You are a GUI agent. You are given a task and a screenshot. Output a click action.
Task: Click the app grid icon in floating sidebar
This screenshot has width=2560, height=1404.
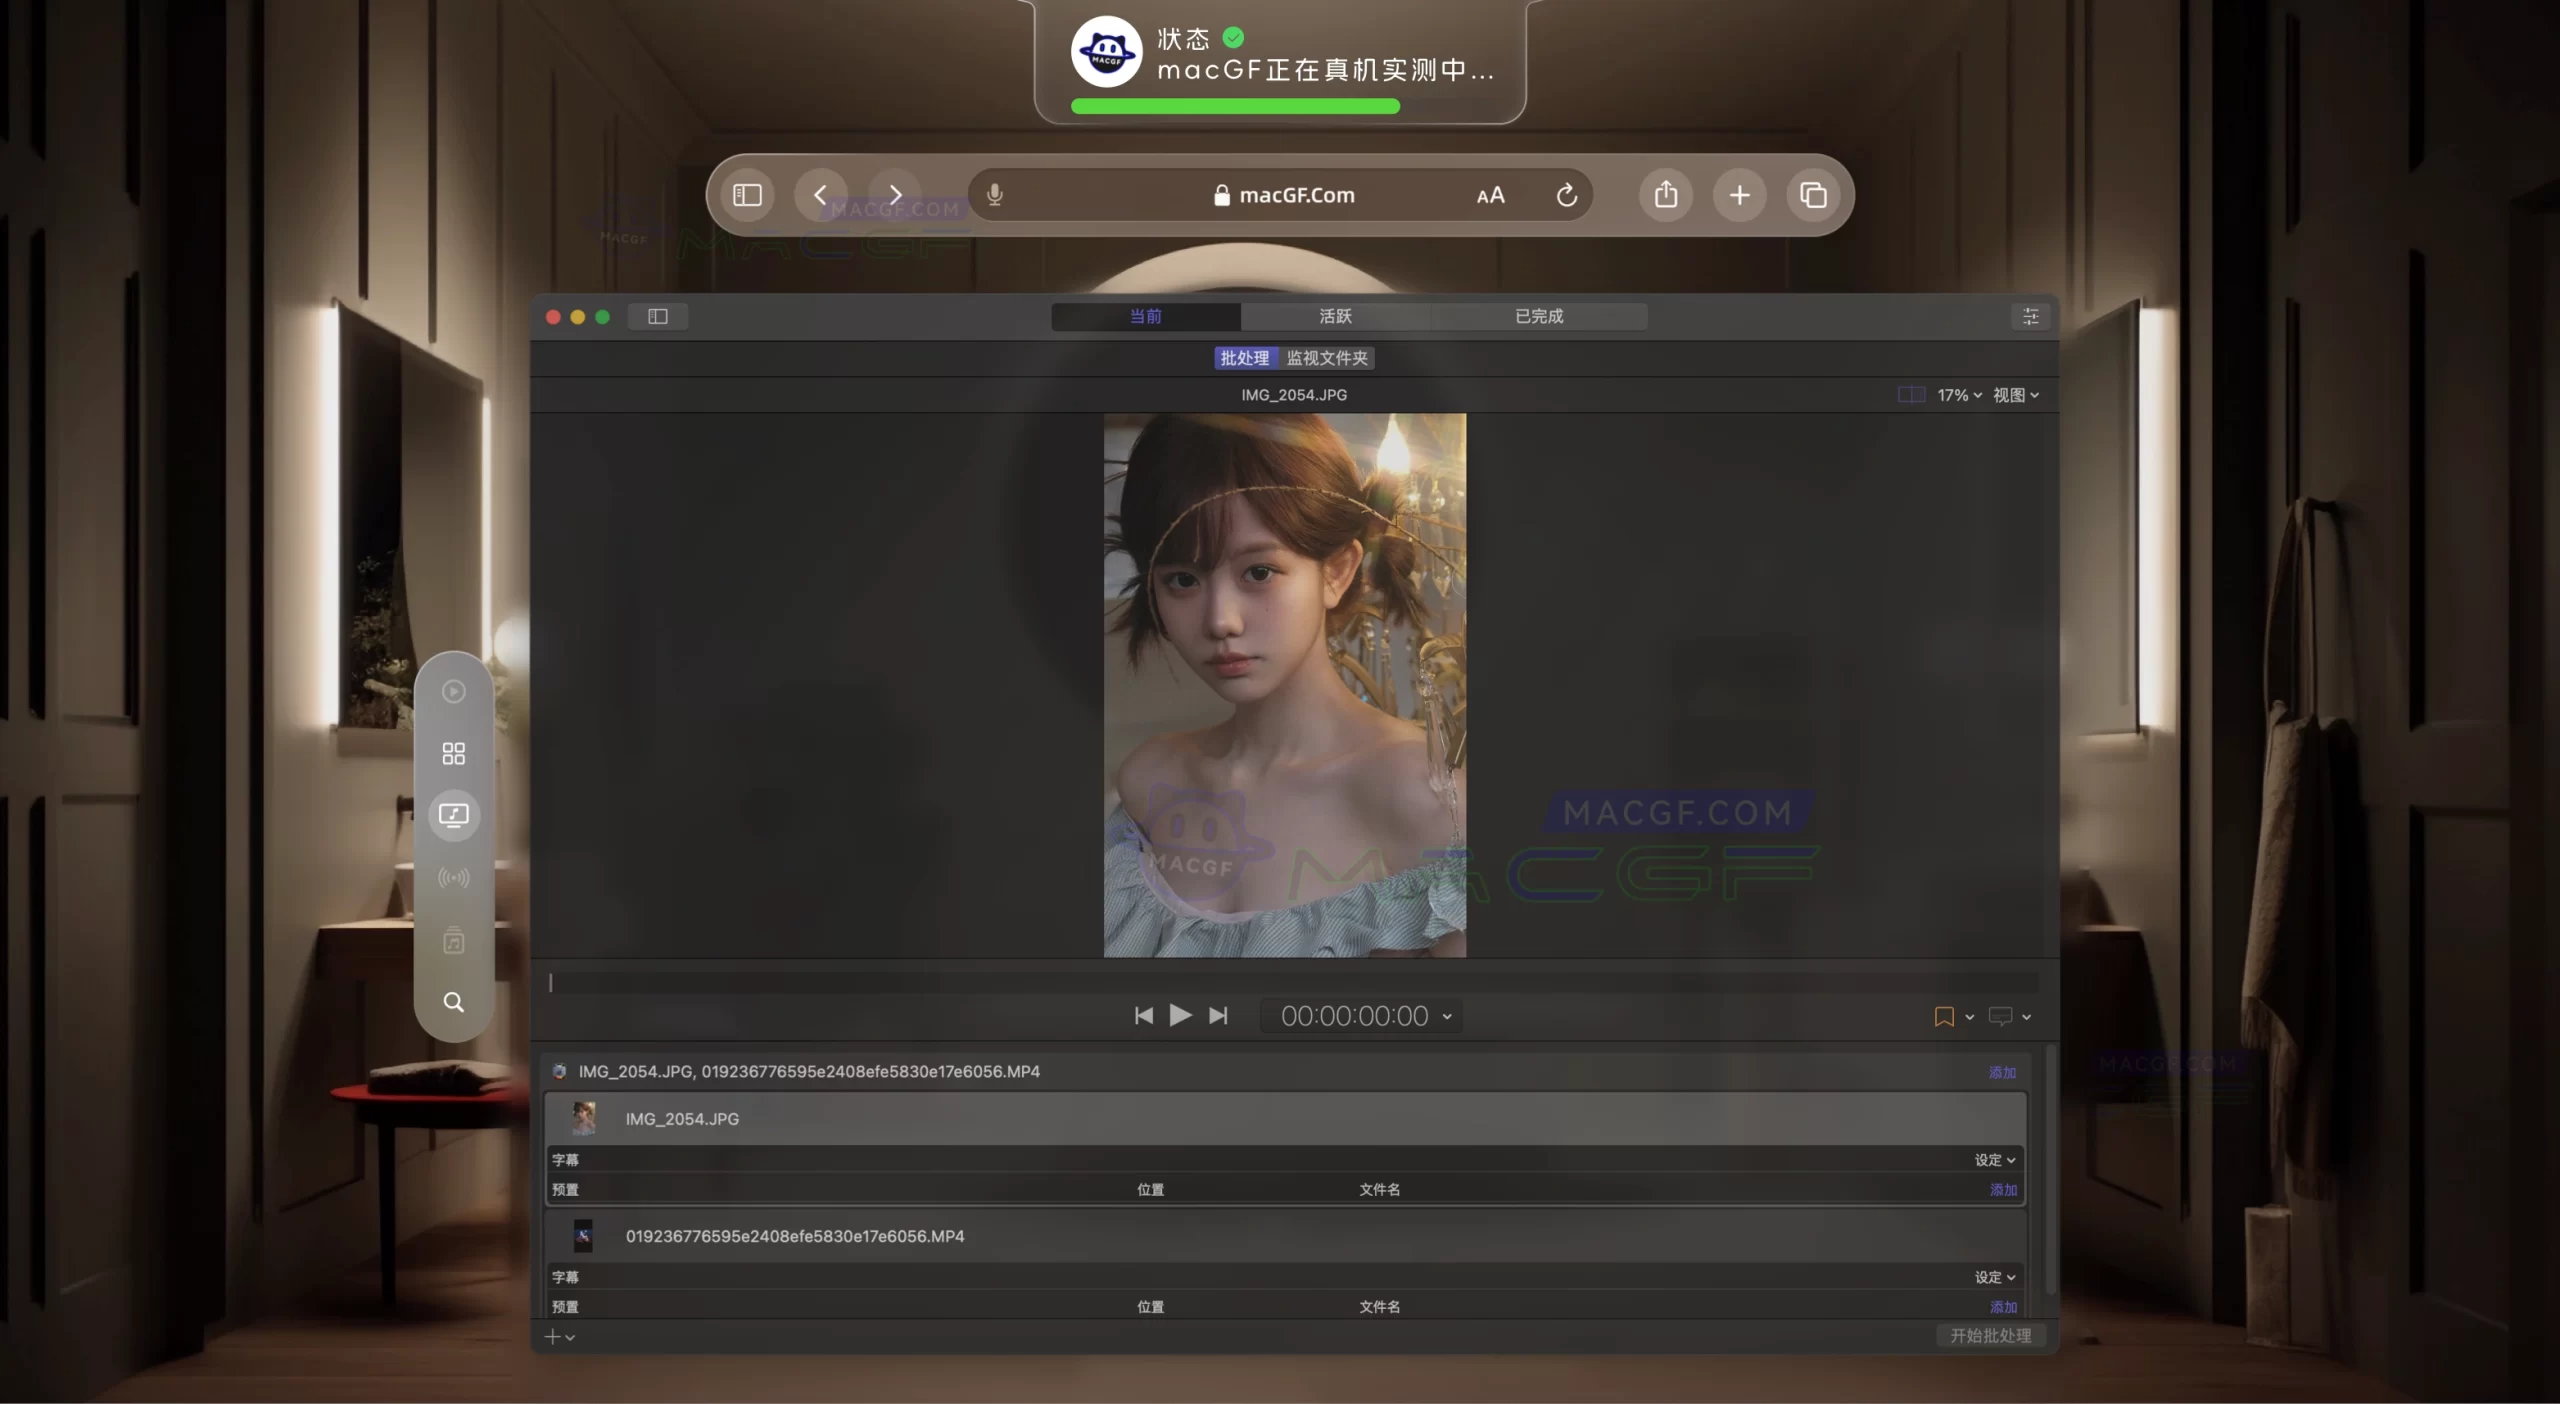click(x=454, y=753)
